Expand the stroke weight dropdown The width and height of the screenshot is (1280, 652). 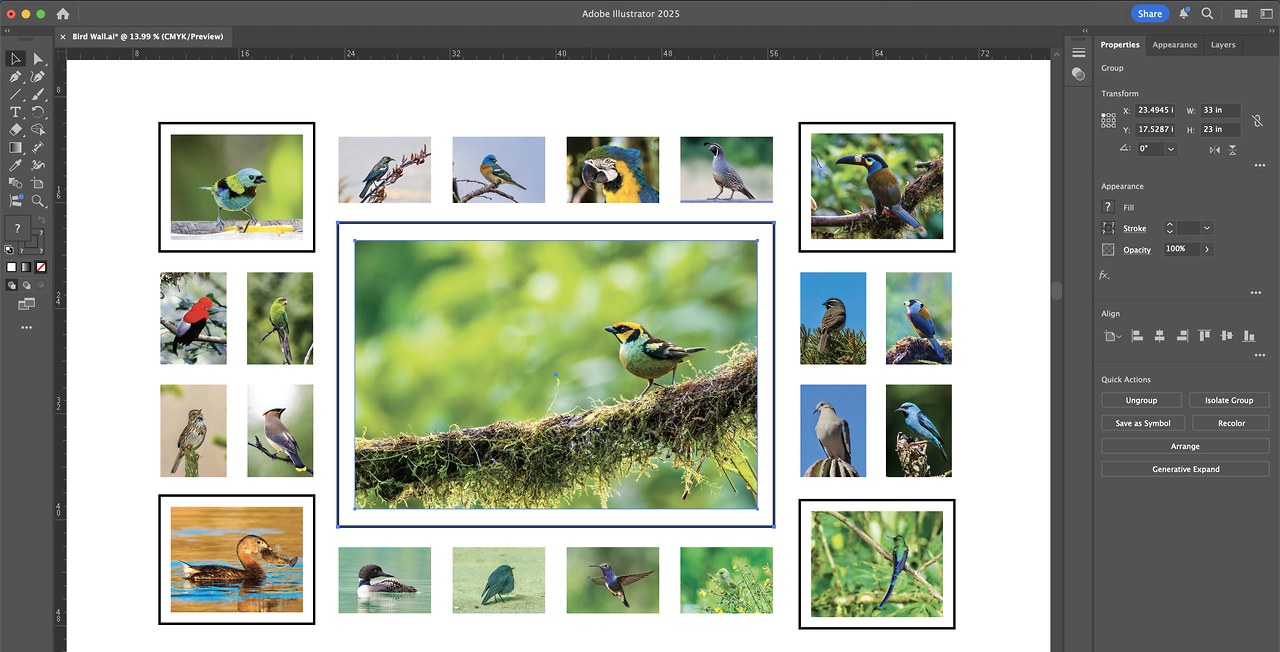(x=1207, y=228)
